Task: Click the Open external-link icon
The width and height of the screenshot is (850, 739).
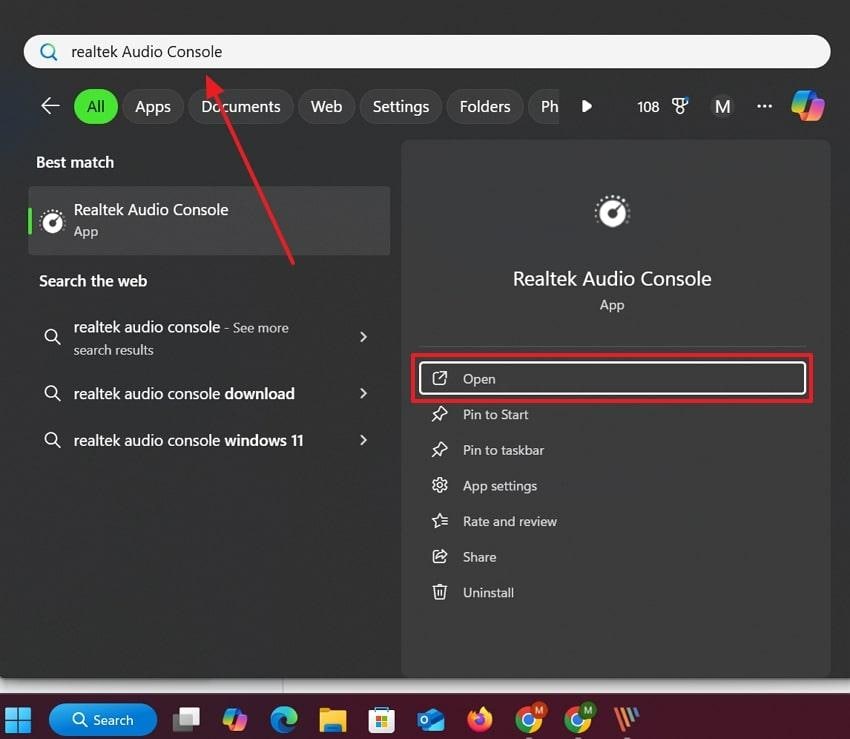Action: 440,378
